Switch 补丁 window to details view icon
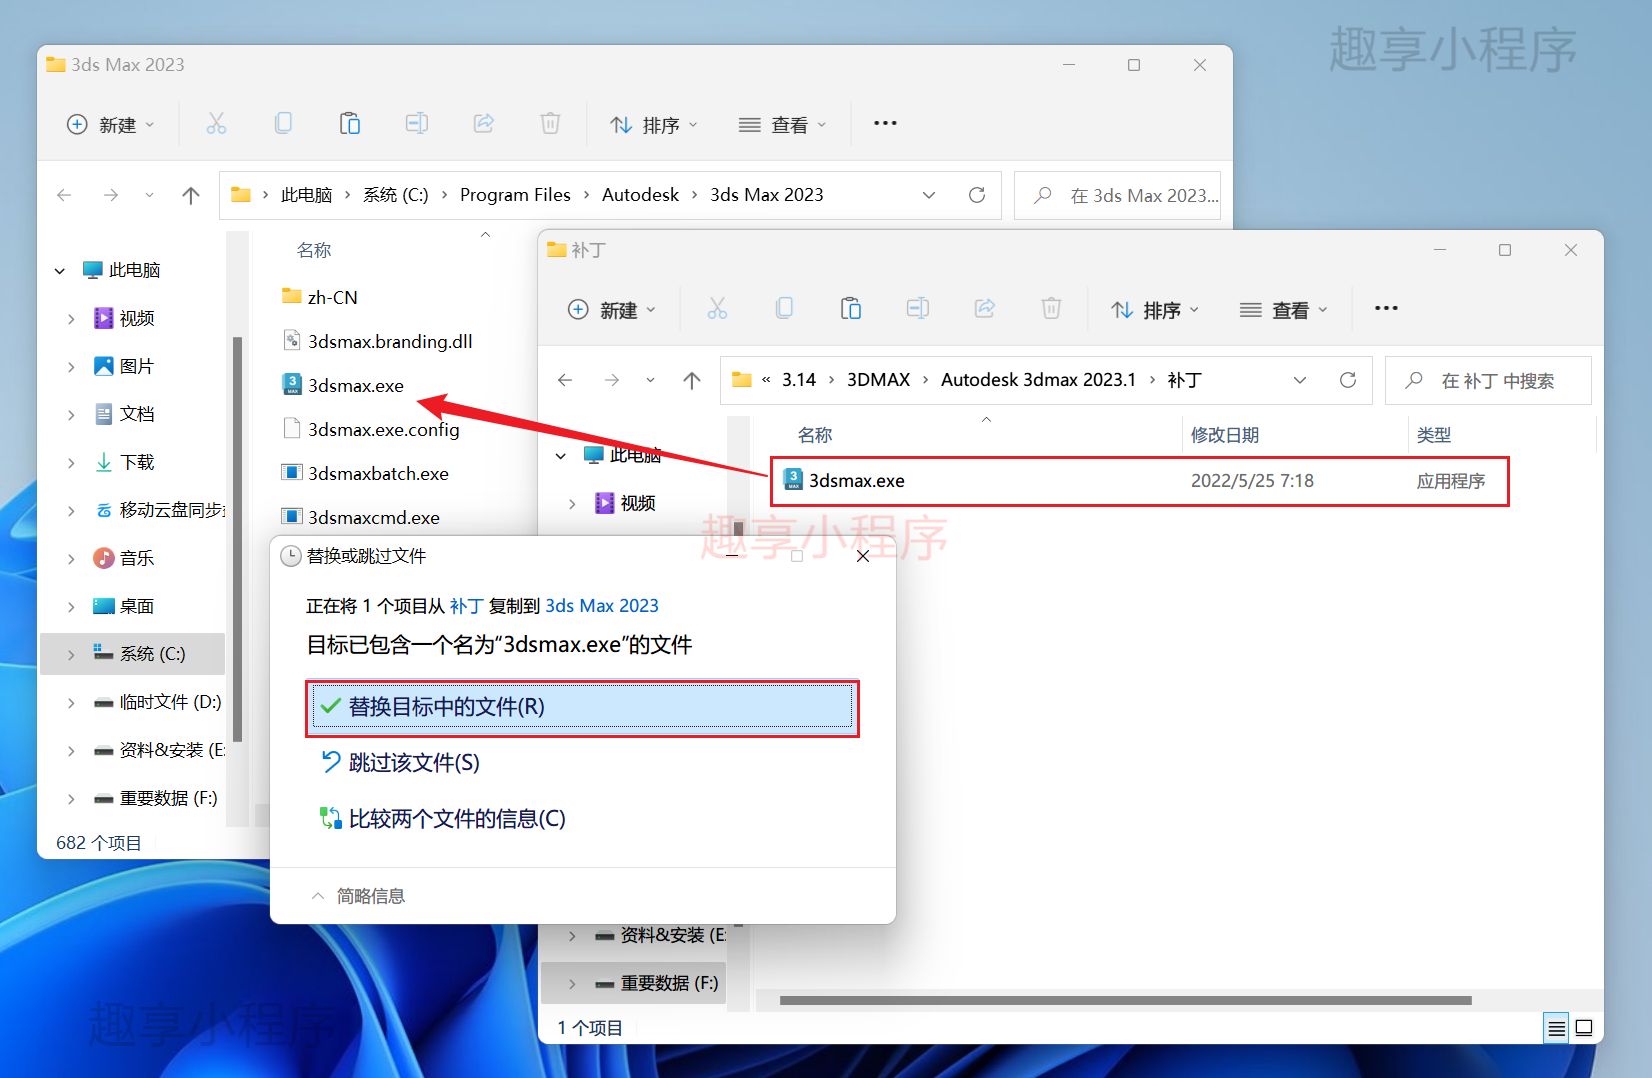This screenshot has height=1078, width=1652. coord(1556,1028)
